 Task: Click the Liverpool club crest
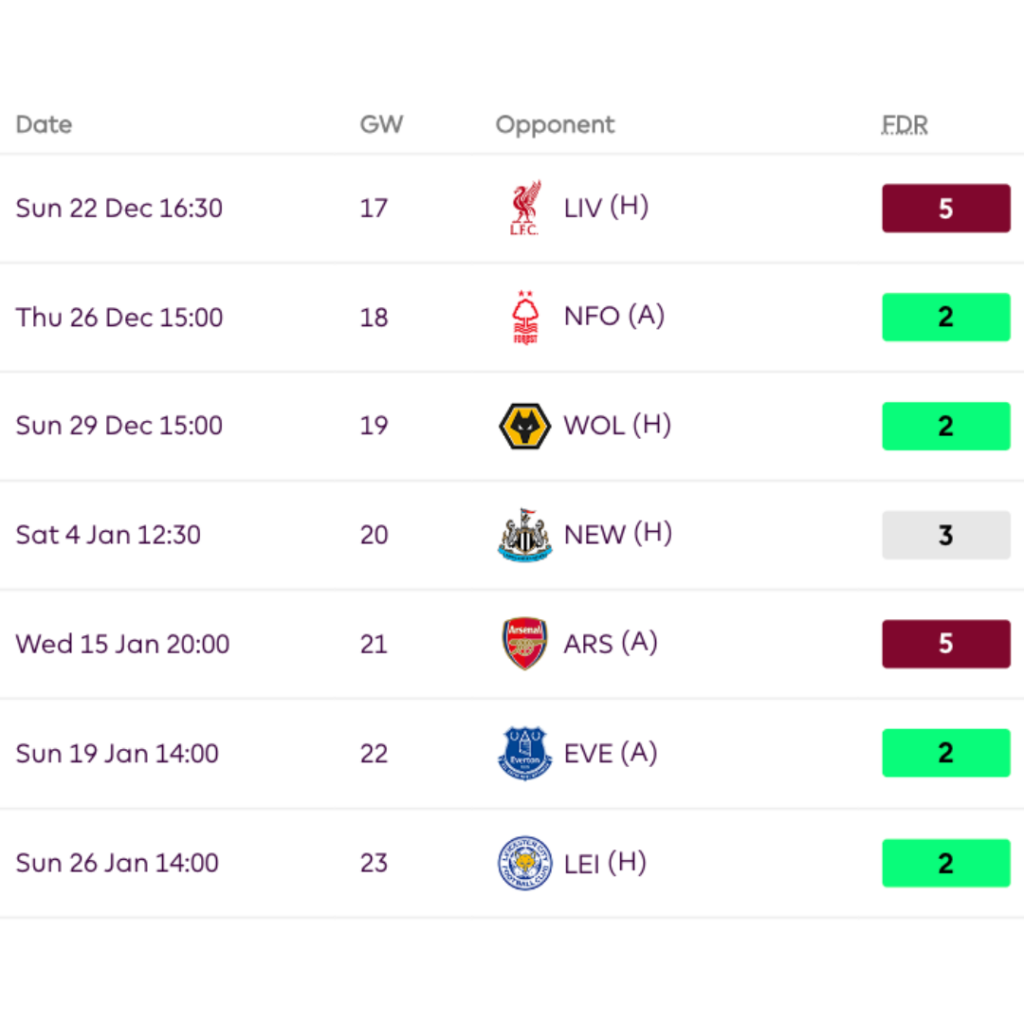pos(524,208)
